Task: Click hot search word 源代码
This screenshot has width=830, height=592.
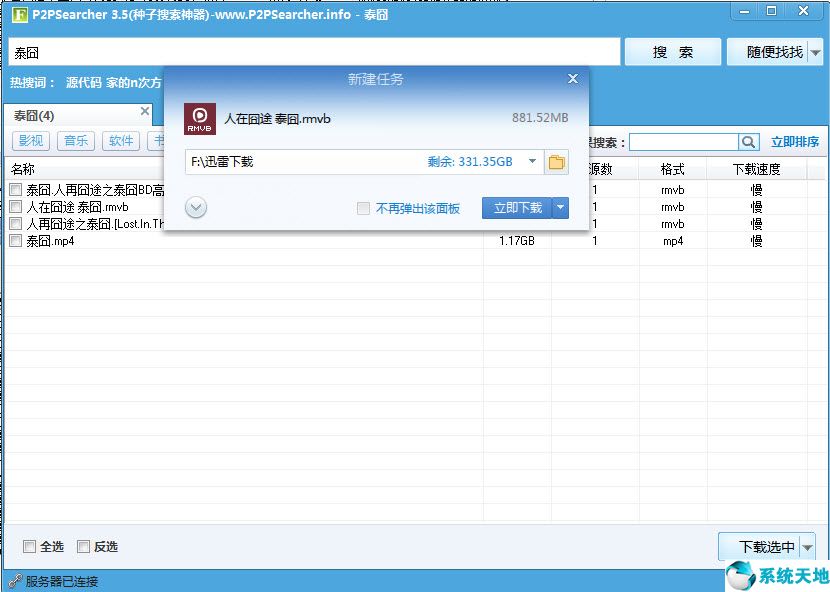Action: click(x=84, y=83)
